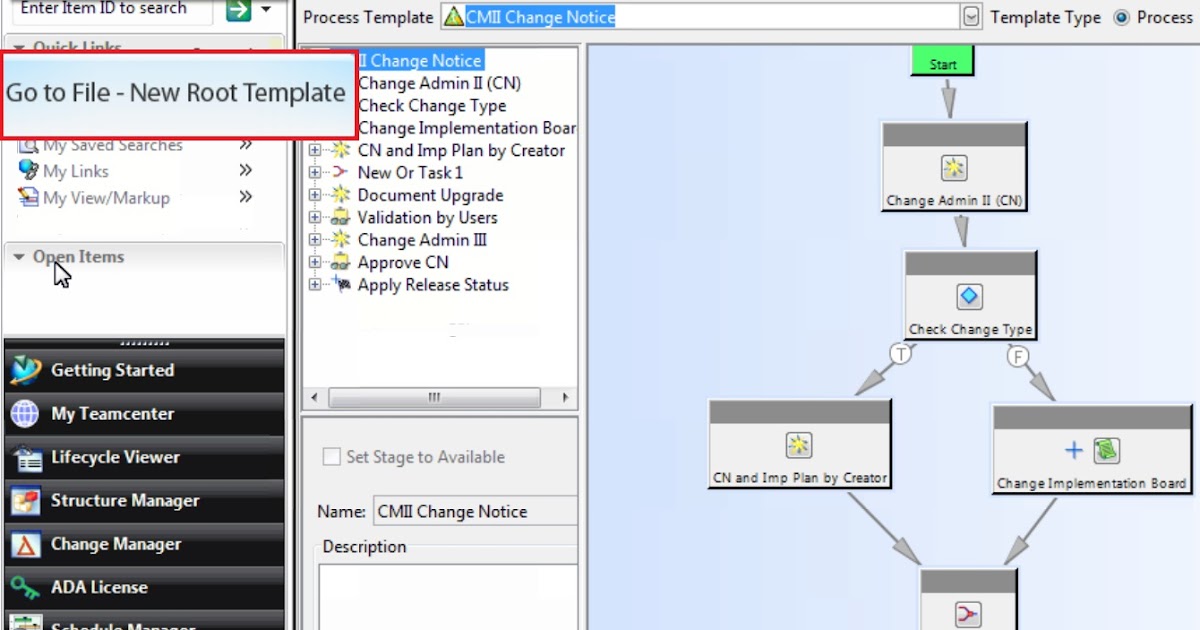
Task: Expand My View/Markup double chevron
Action: [246, 198]
